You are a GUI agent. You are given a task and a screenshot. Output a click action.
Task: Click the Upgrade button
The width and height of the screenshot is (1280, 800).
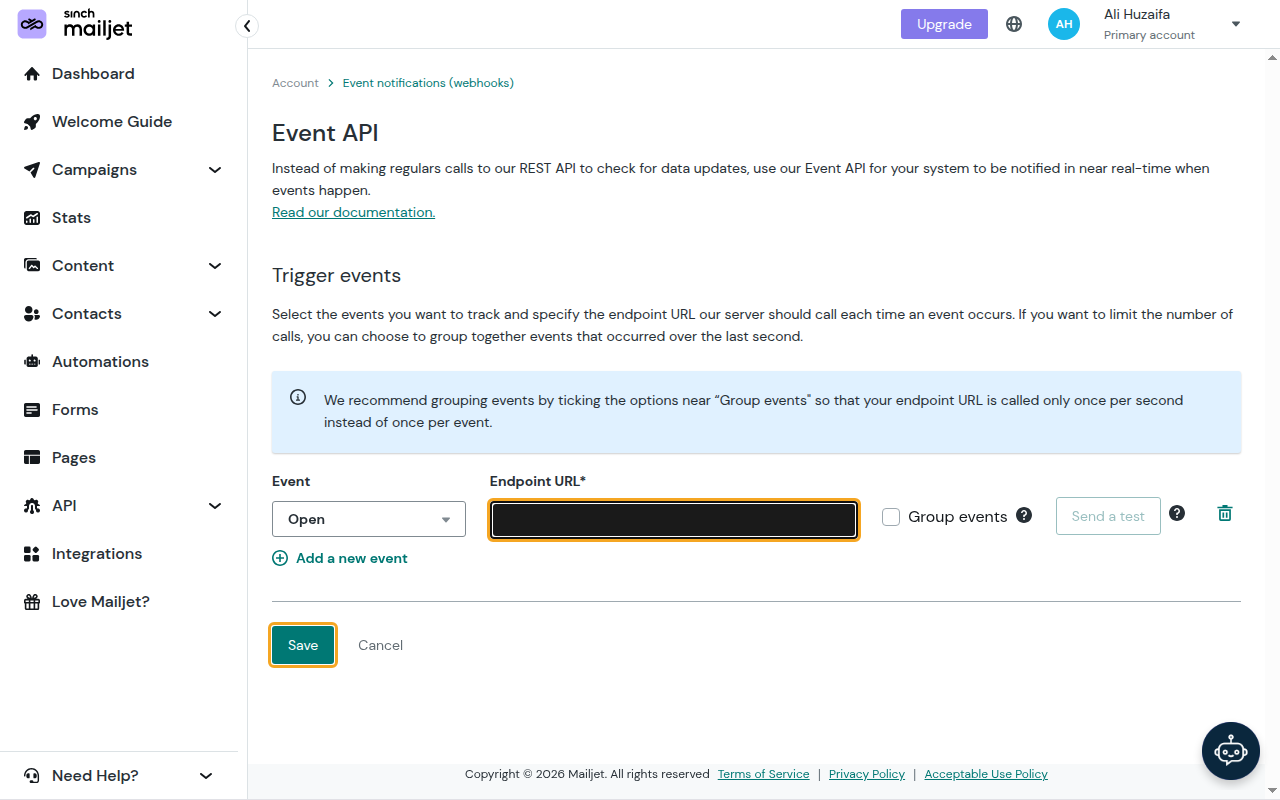[x=944, y=24]
